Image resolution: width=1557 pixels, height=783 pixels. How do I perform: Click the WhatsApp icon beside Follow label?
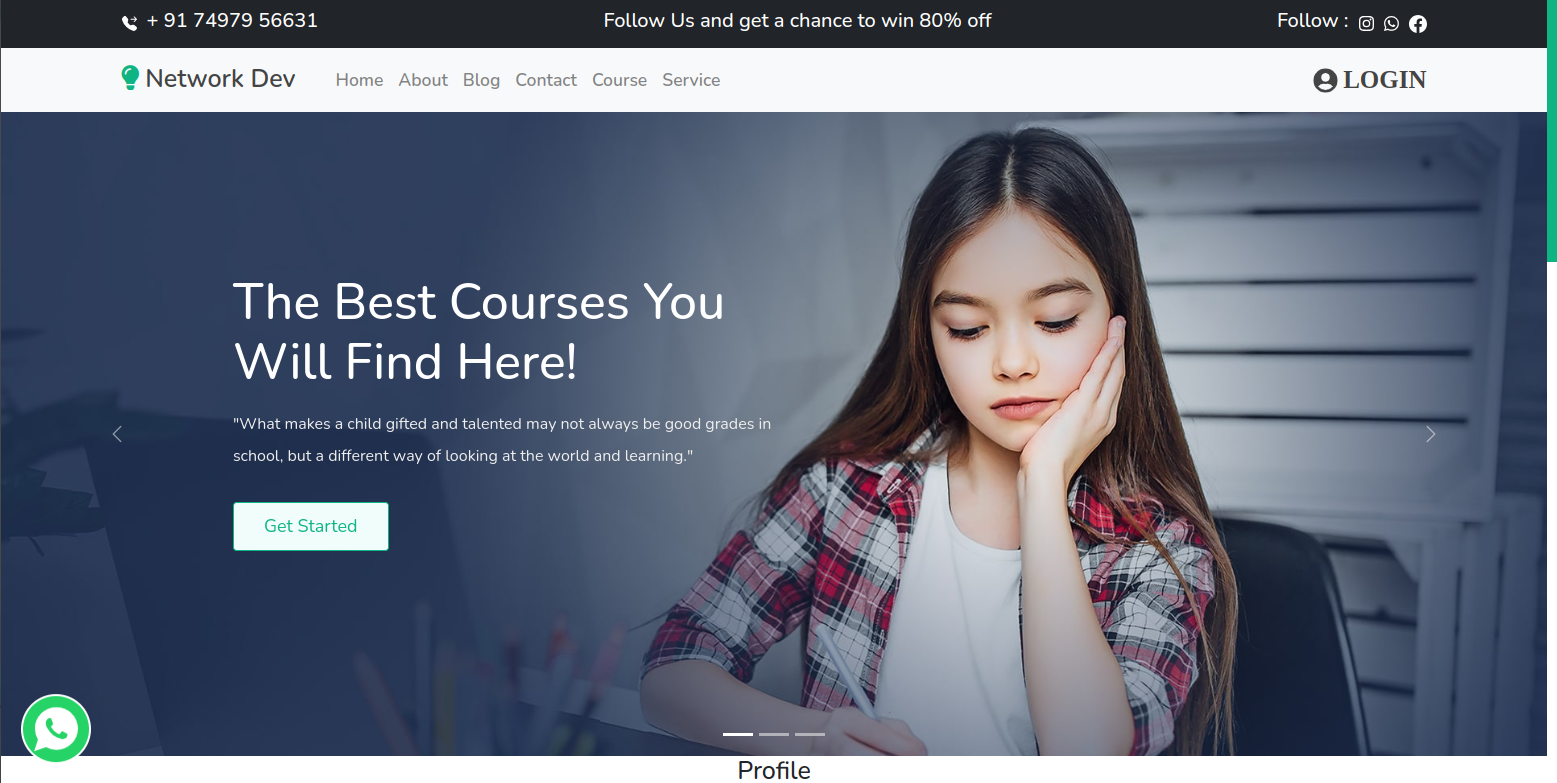coord(1391,23)
